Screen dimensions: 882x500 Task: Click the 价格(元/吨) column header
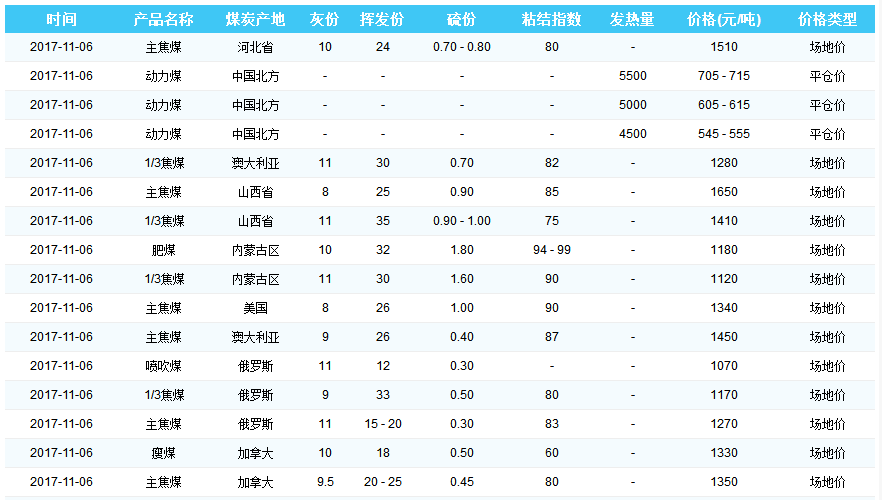pyautogui.click(x=724, y=20)
